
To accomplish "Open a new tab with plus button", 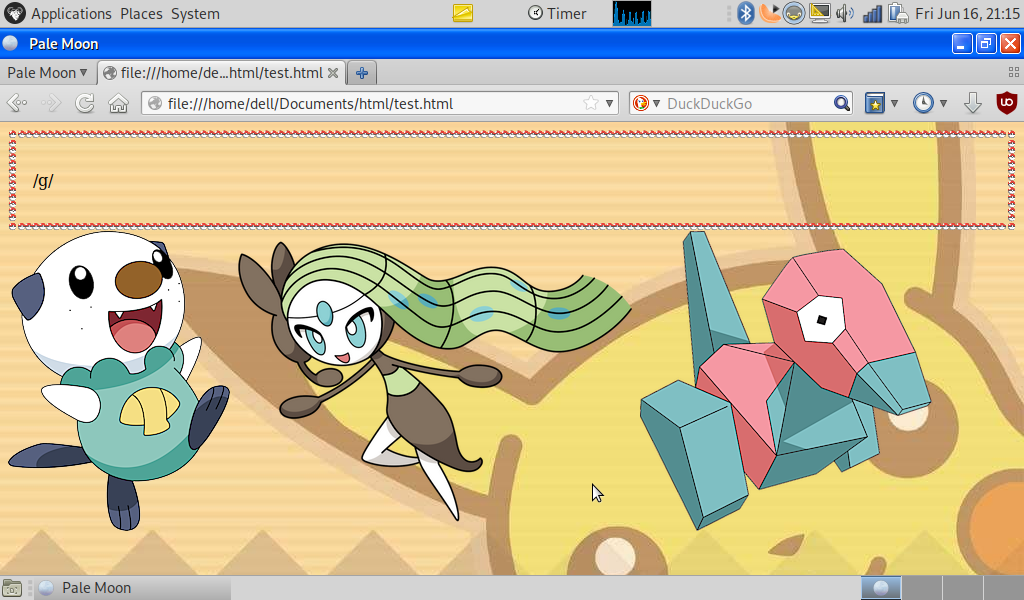I will [362, 72].
